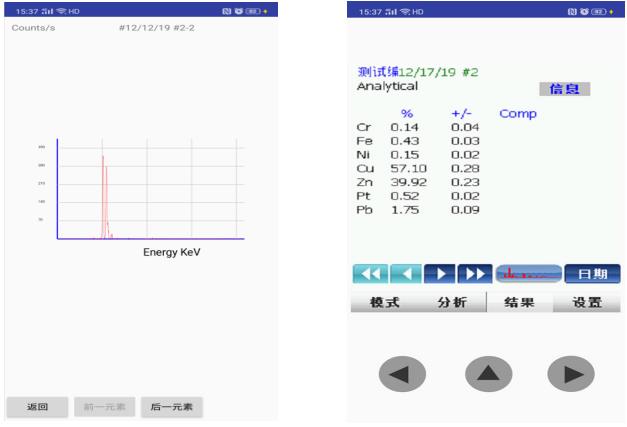This screenshot has width=627, height=427.
Task: Select the Cu 57.10 result row
Action: 420,169
